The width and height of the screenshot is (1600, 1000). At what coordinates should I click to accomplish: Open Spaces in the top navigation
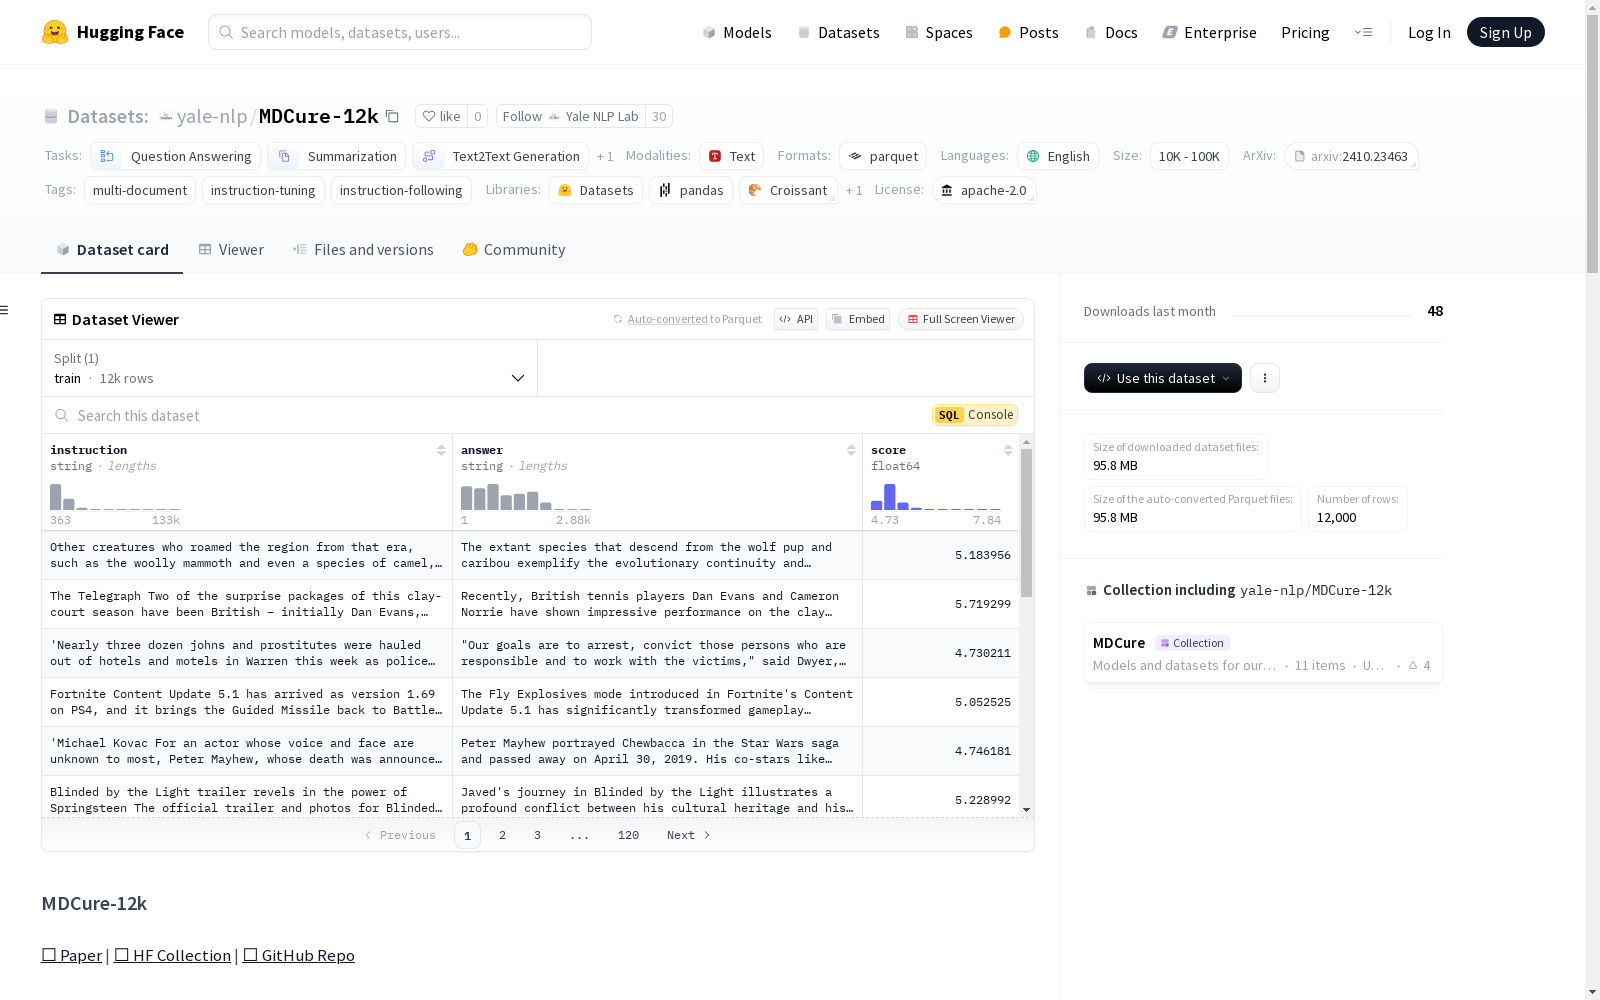[x=939, y=32]
